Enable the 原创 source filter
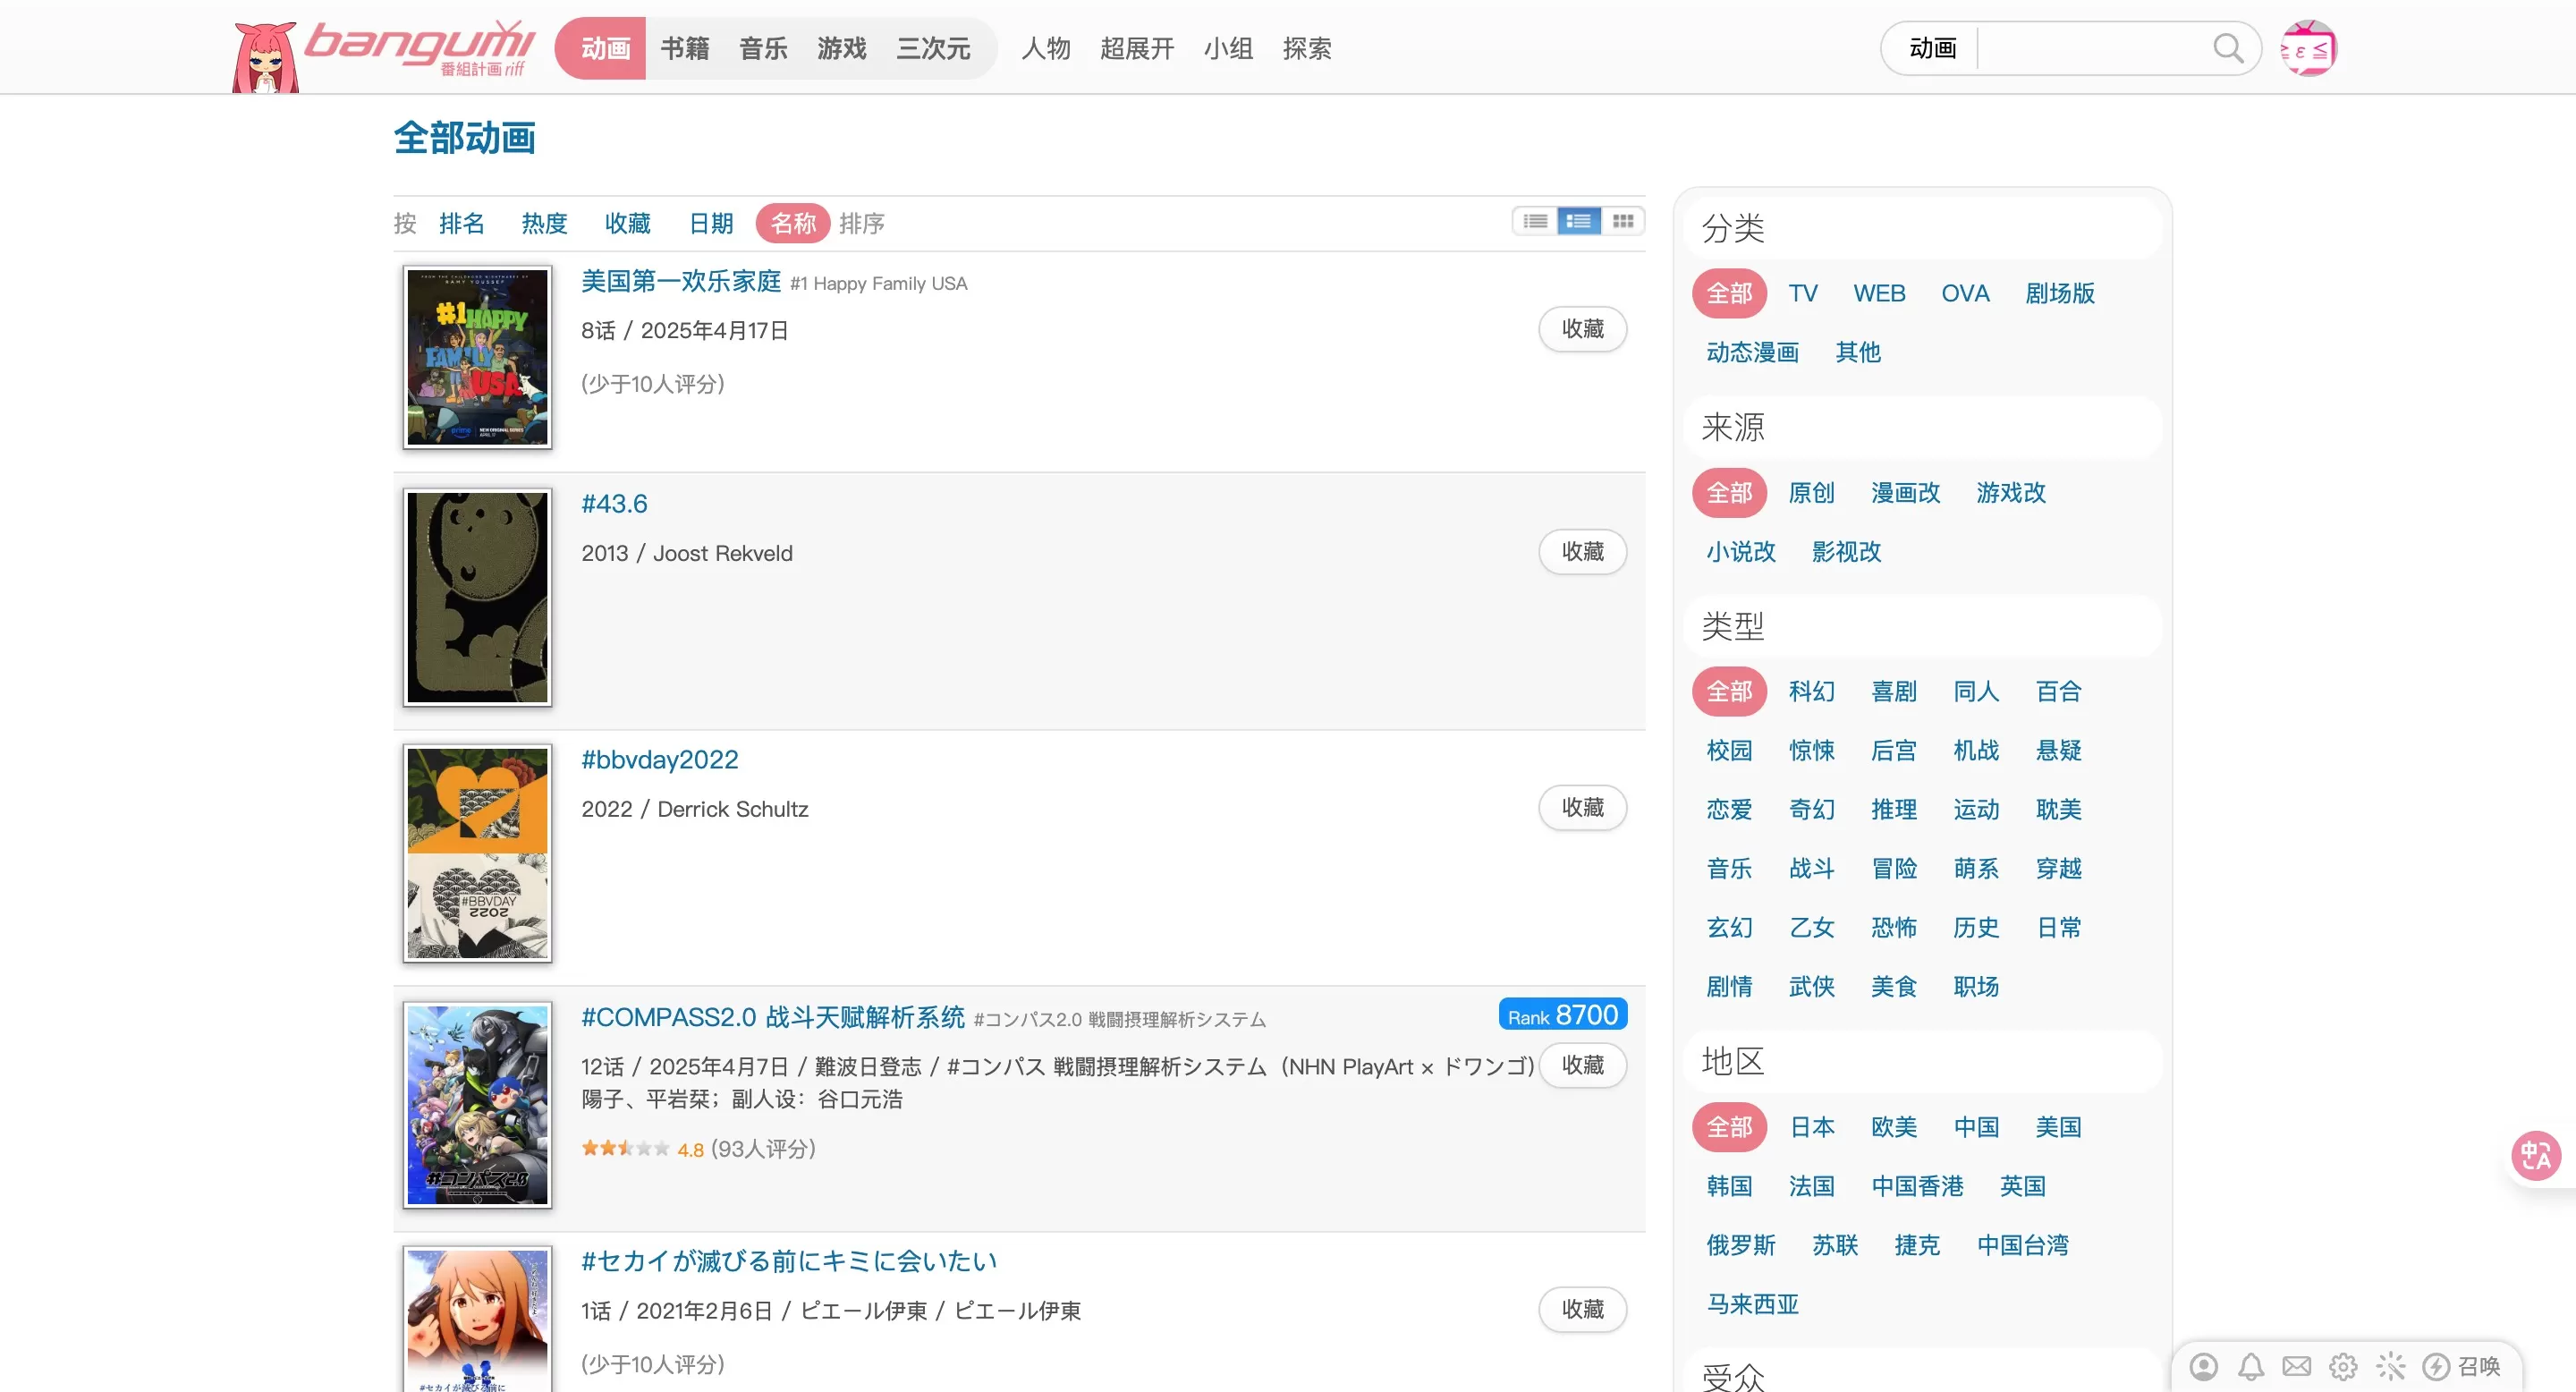This screenshot has height=1392, width=2576. click(1813, 492)
